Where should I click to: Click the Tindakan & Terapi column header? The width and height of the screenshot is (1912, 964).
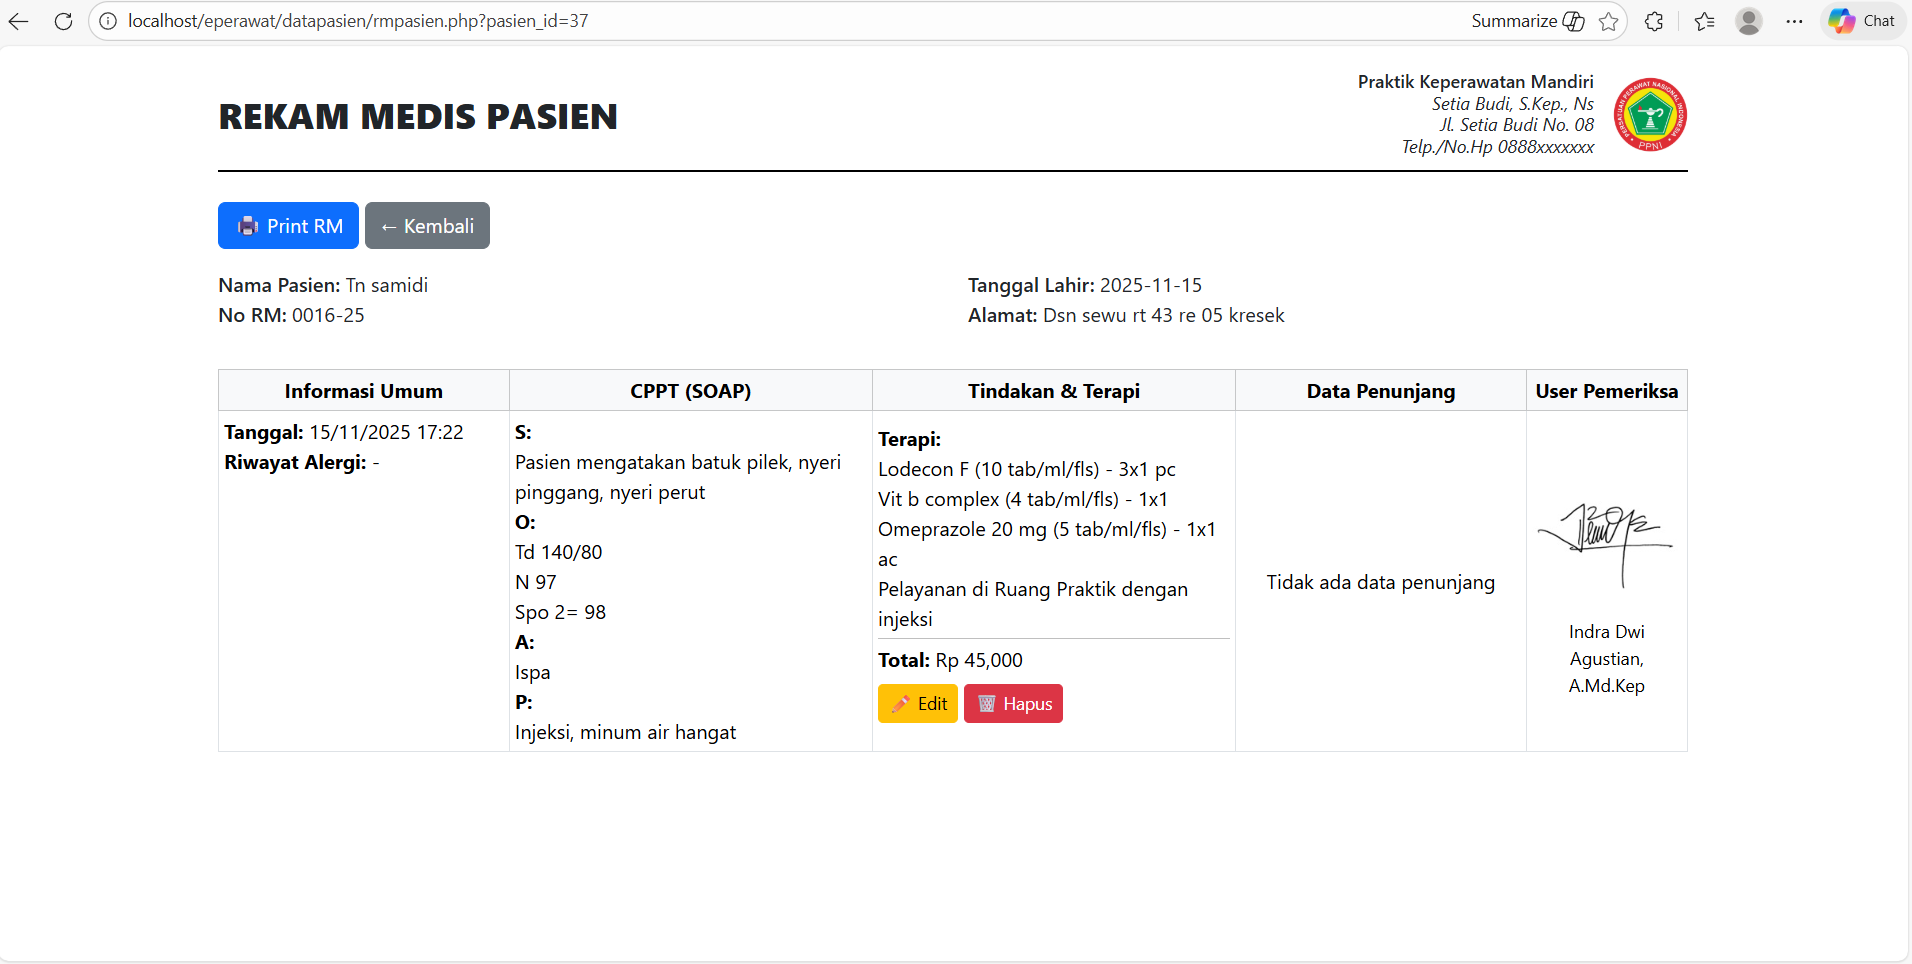(x=1053, y=391)
